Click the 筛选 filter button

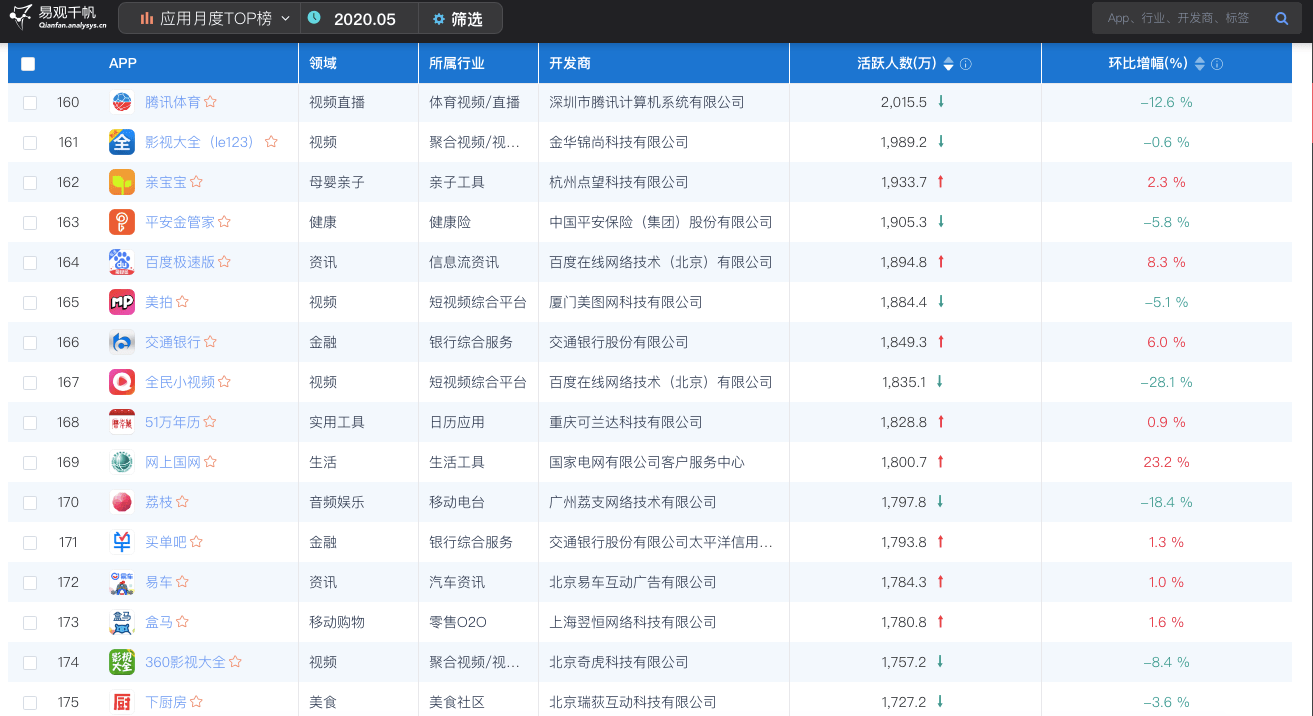[x=458, y=19]
